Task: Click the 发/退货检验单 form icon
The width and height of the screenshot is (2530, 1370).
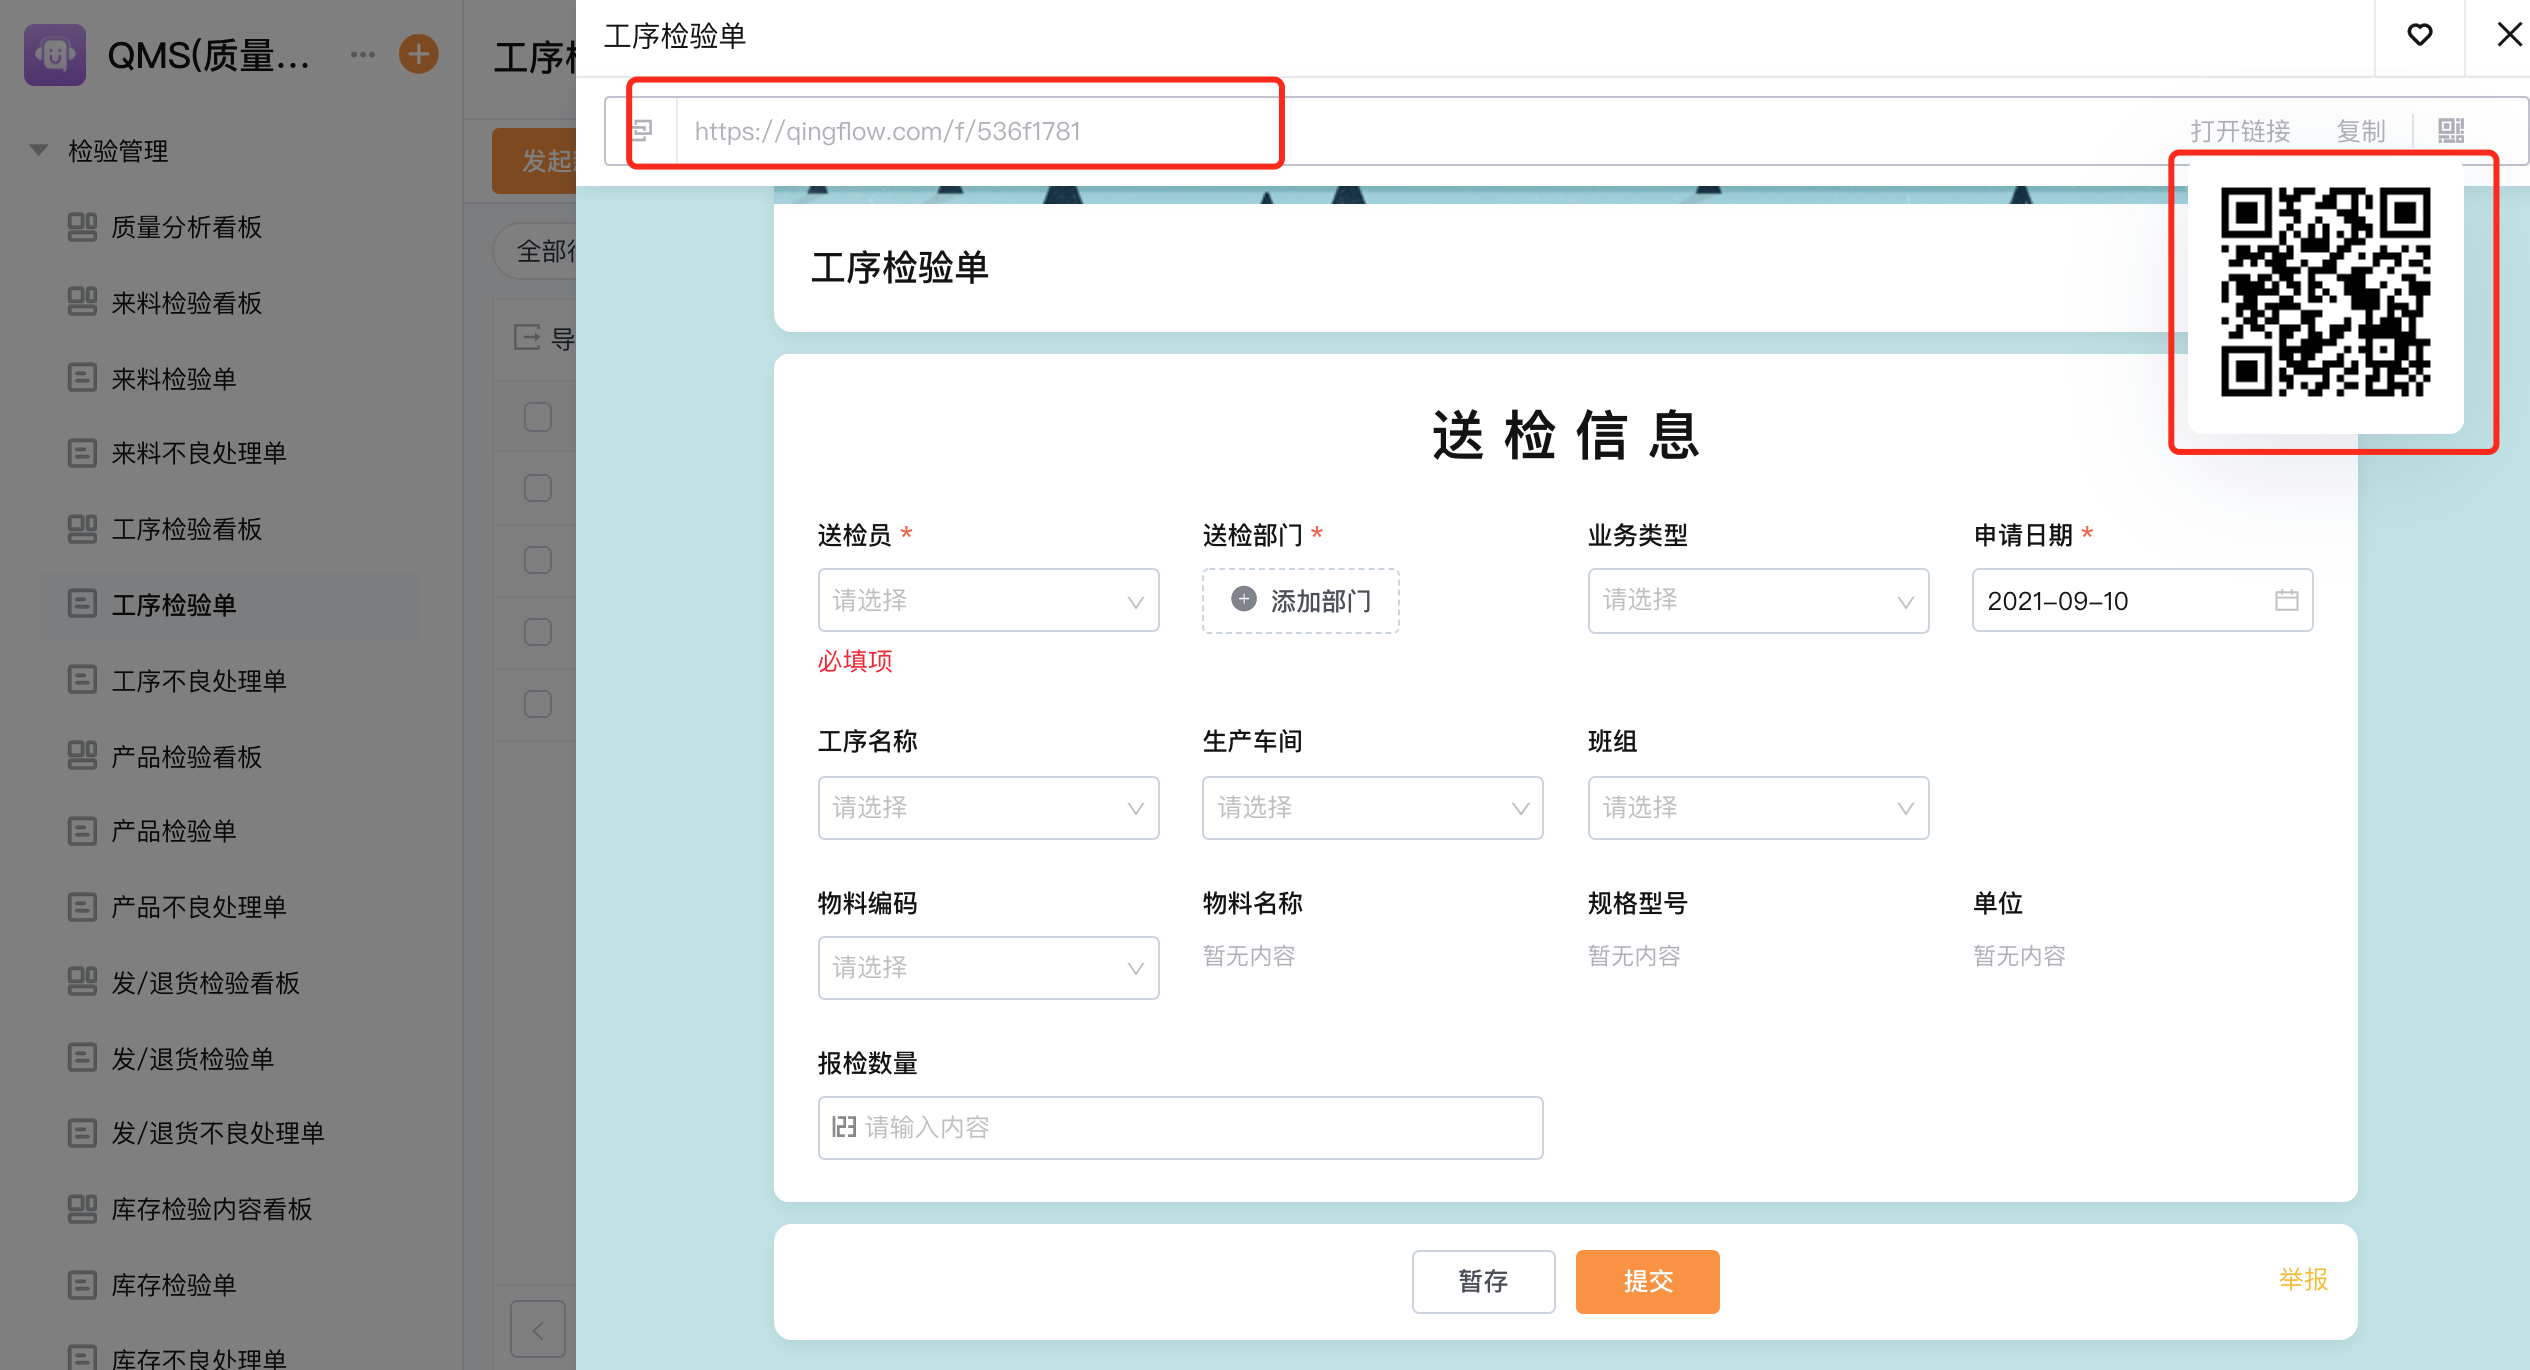Action: [82, 1058]
